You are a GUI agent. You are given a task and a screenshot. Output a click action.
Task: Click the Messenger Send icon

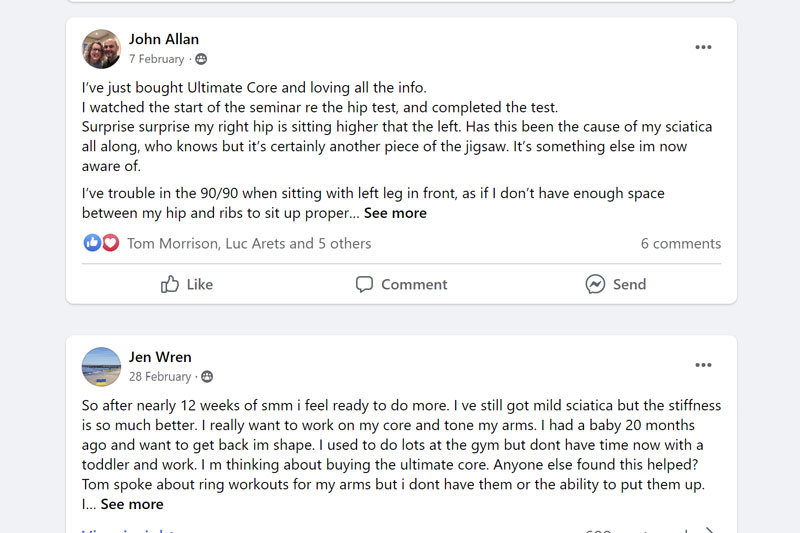[x=595, y=284]
